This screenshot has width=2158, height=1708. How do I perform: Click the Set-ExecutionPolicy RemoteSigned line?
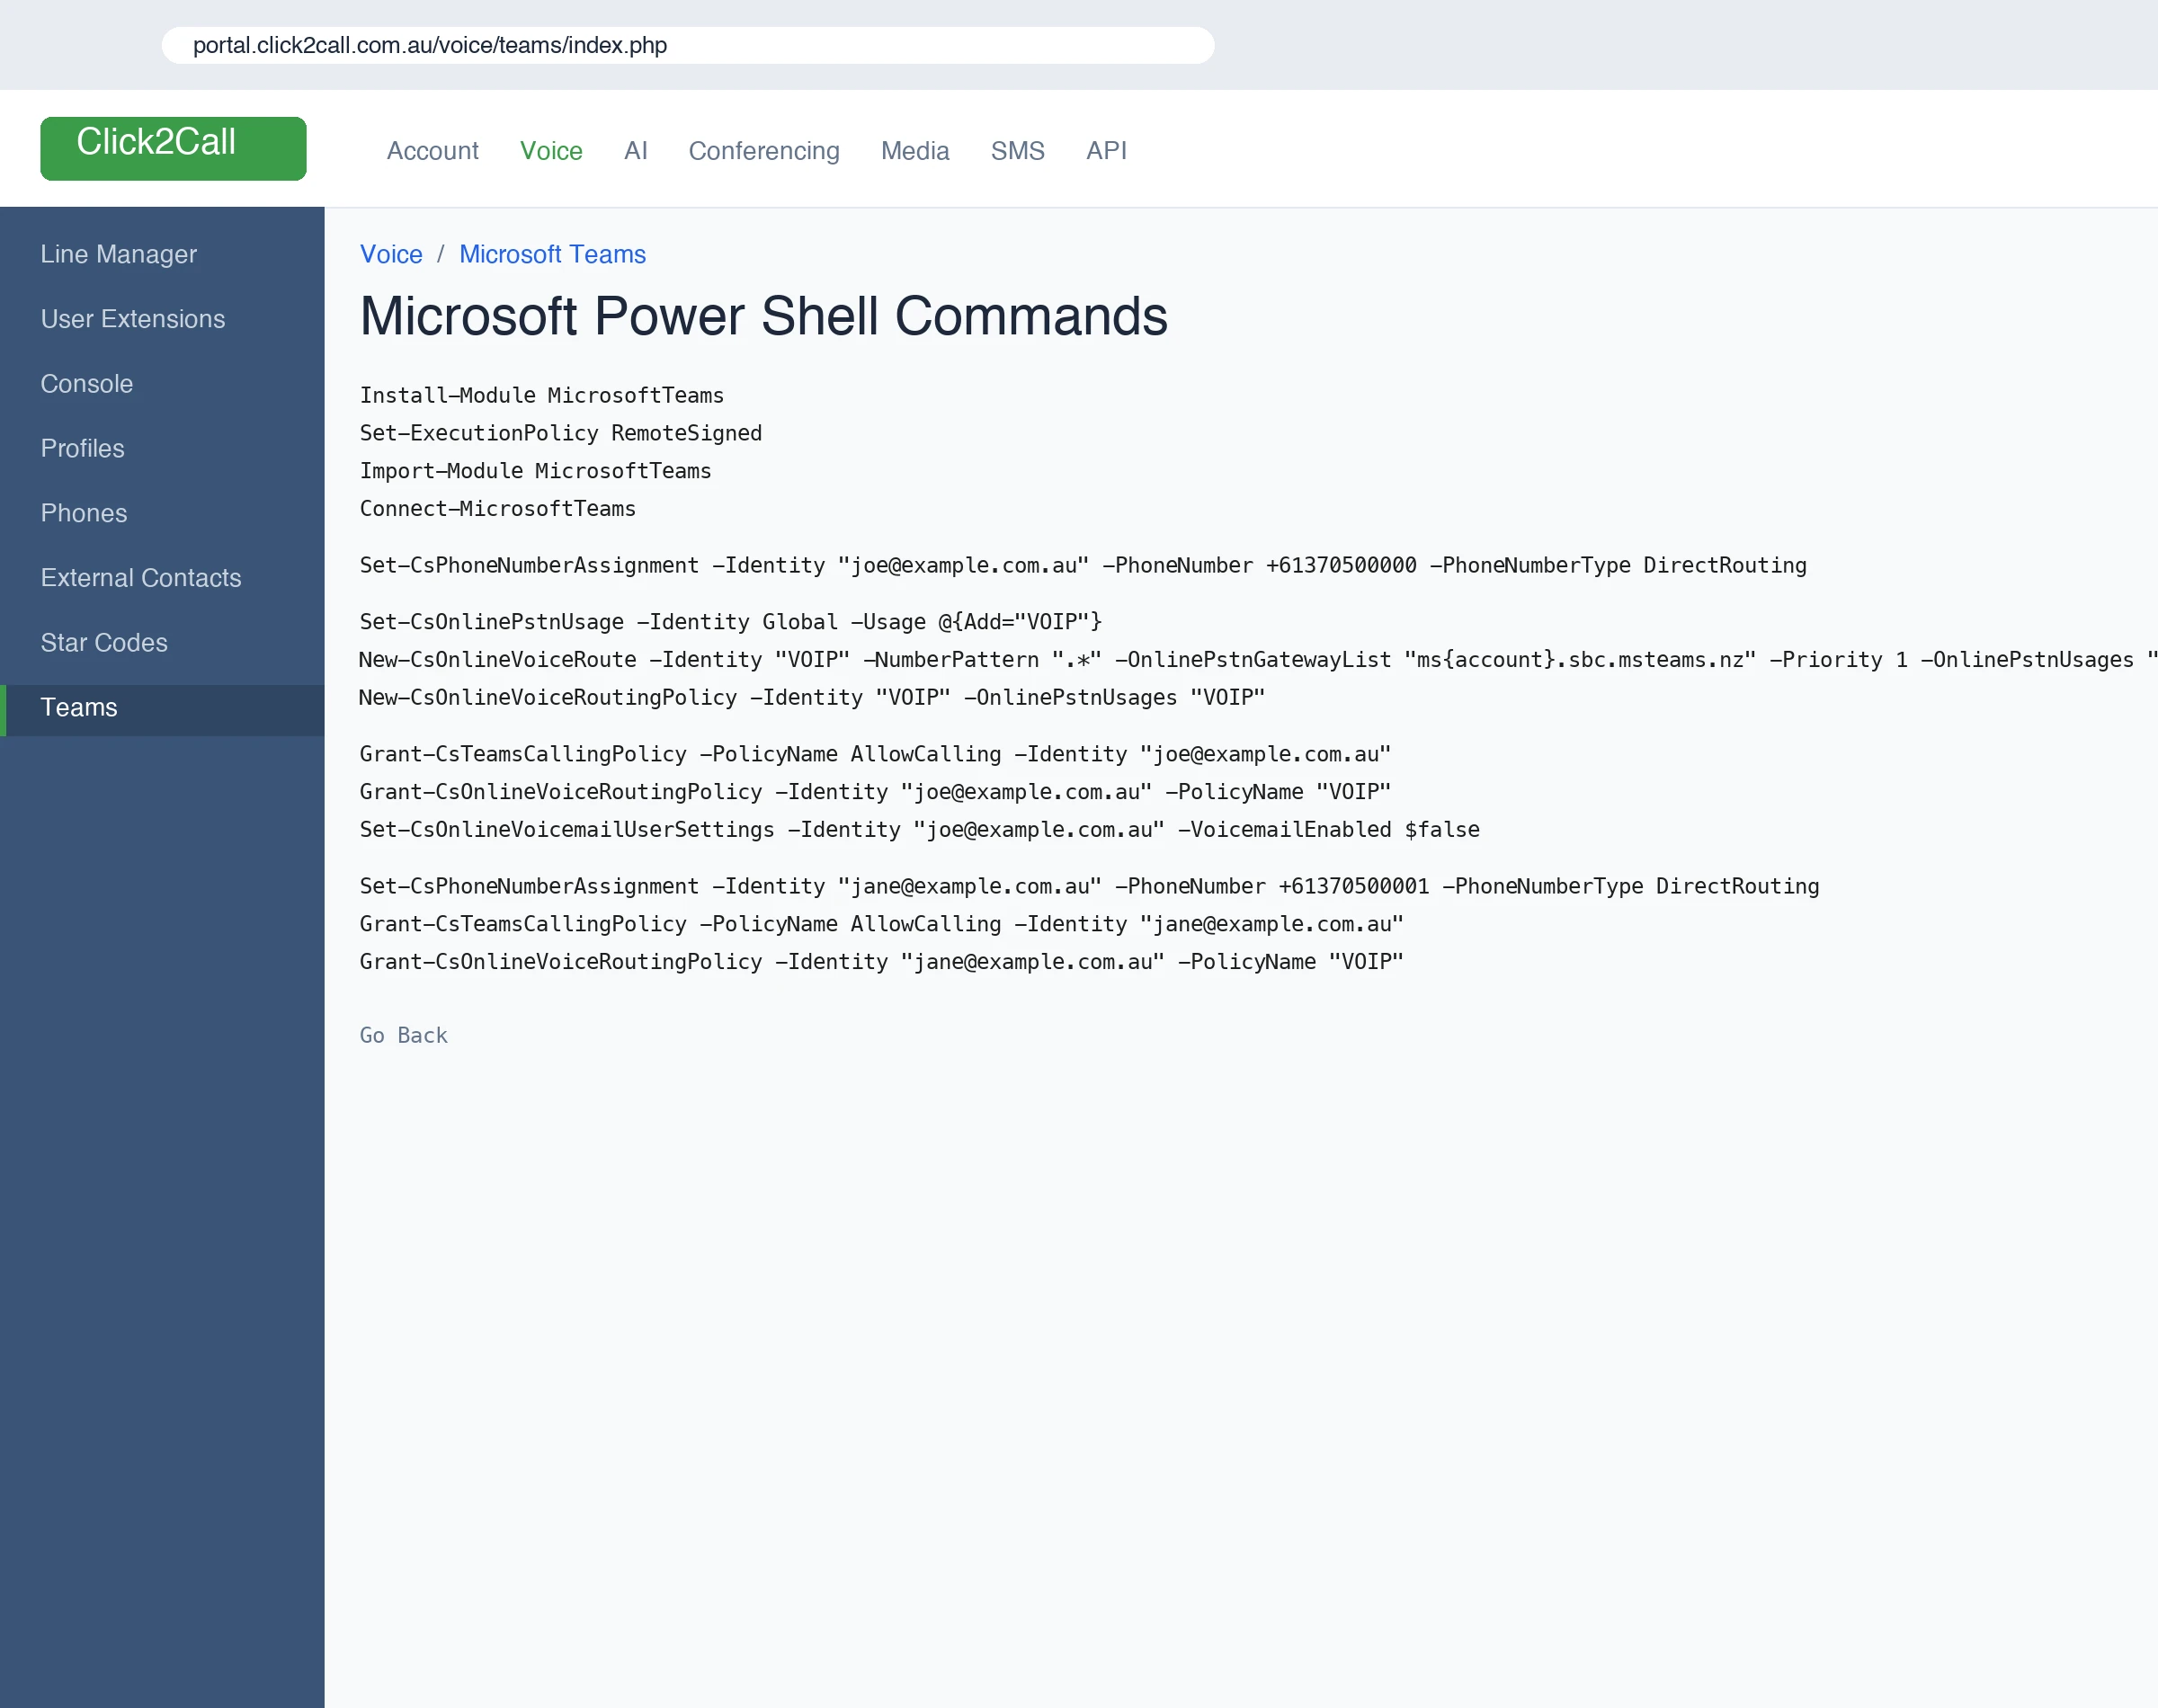[x=560, y=433]
